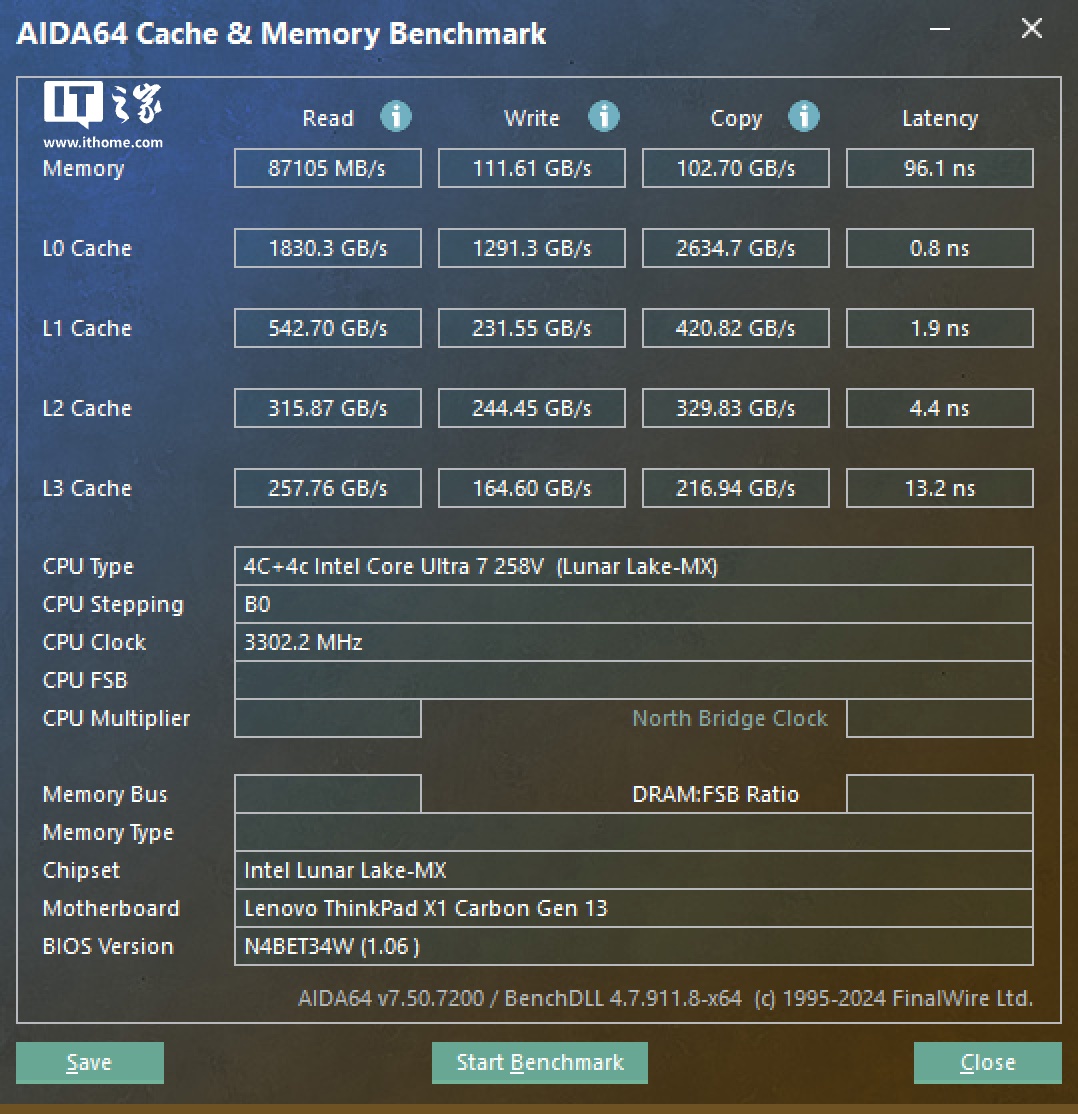This screenshot has height=1114, width=1078.
Task: Click the CPU Clock 3302.2 MHz field
Action: [633, 642]
